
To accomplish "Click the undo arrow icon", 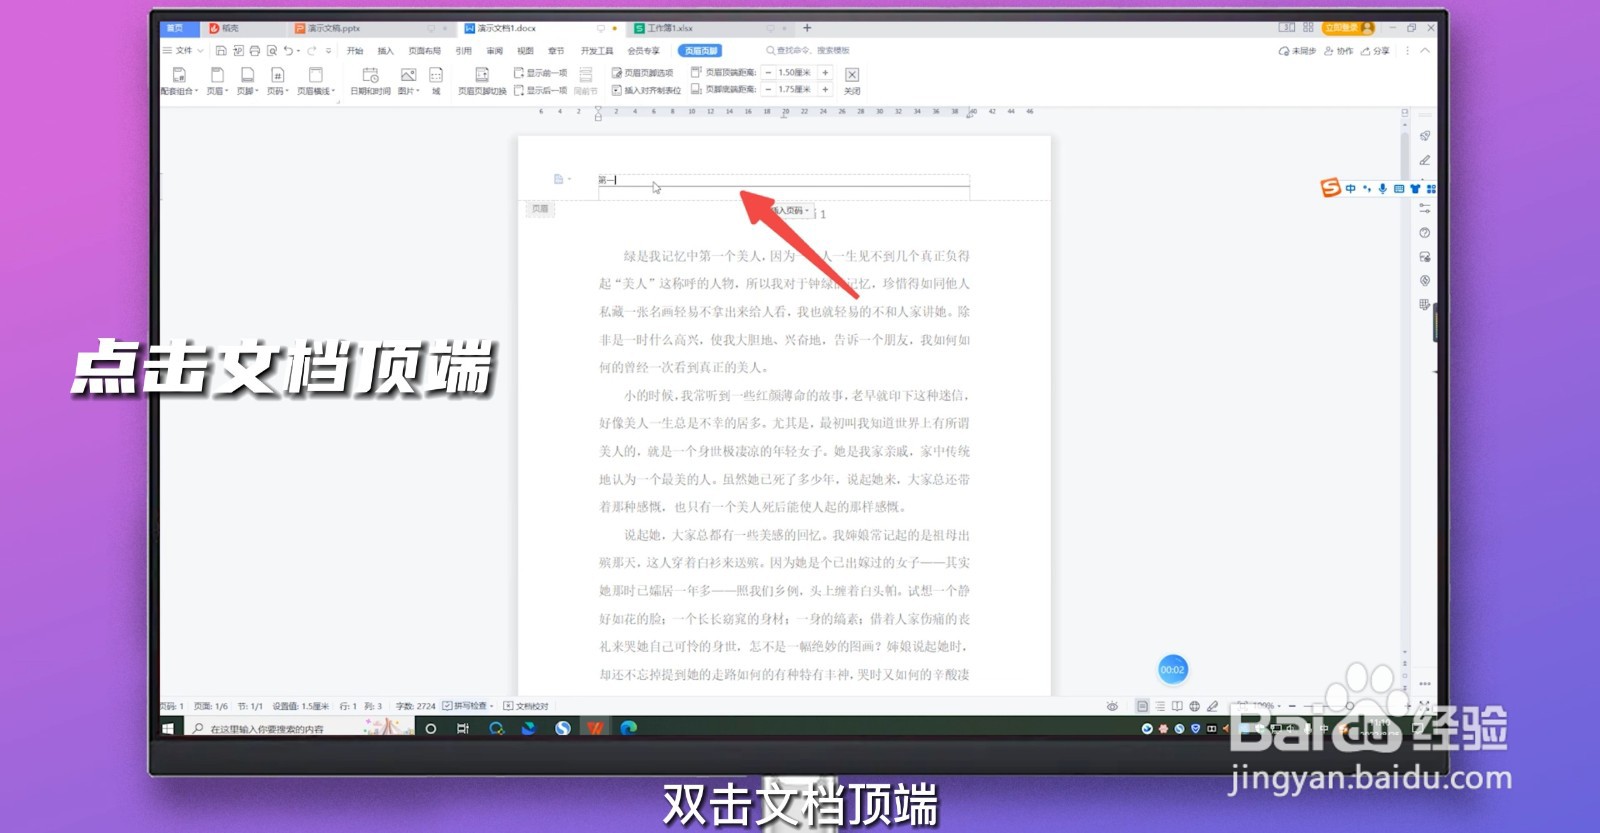I will [x=288, y=50].
